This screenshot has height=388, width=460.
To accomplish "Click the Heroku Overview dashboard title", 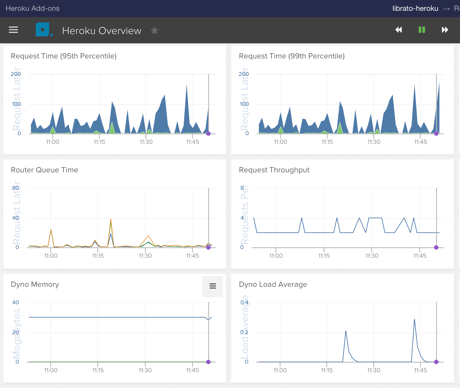I will (x=102, y=31).
